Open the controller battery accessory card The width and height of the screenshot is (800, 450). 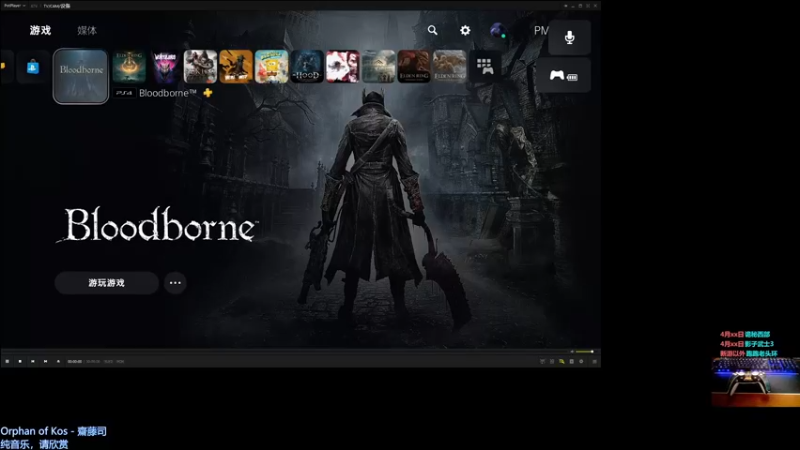(x=563, y=76)
